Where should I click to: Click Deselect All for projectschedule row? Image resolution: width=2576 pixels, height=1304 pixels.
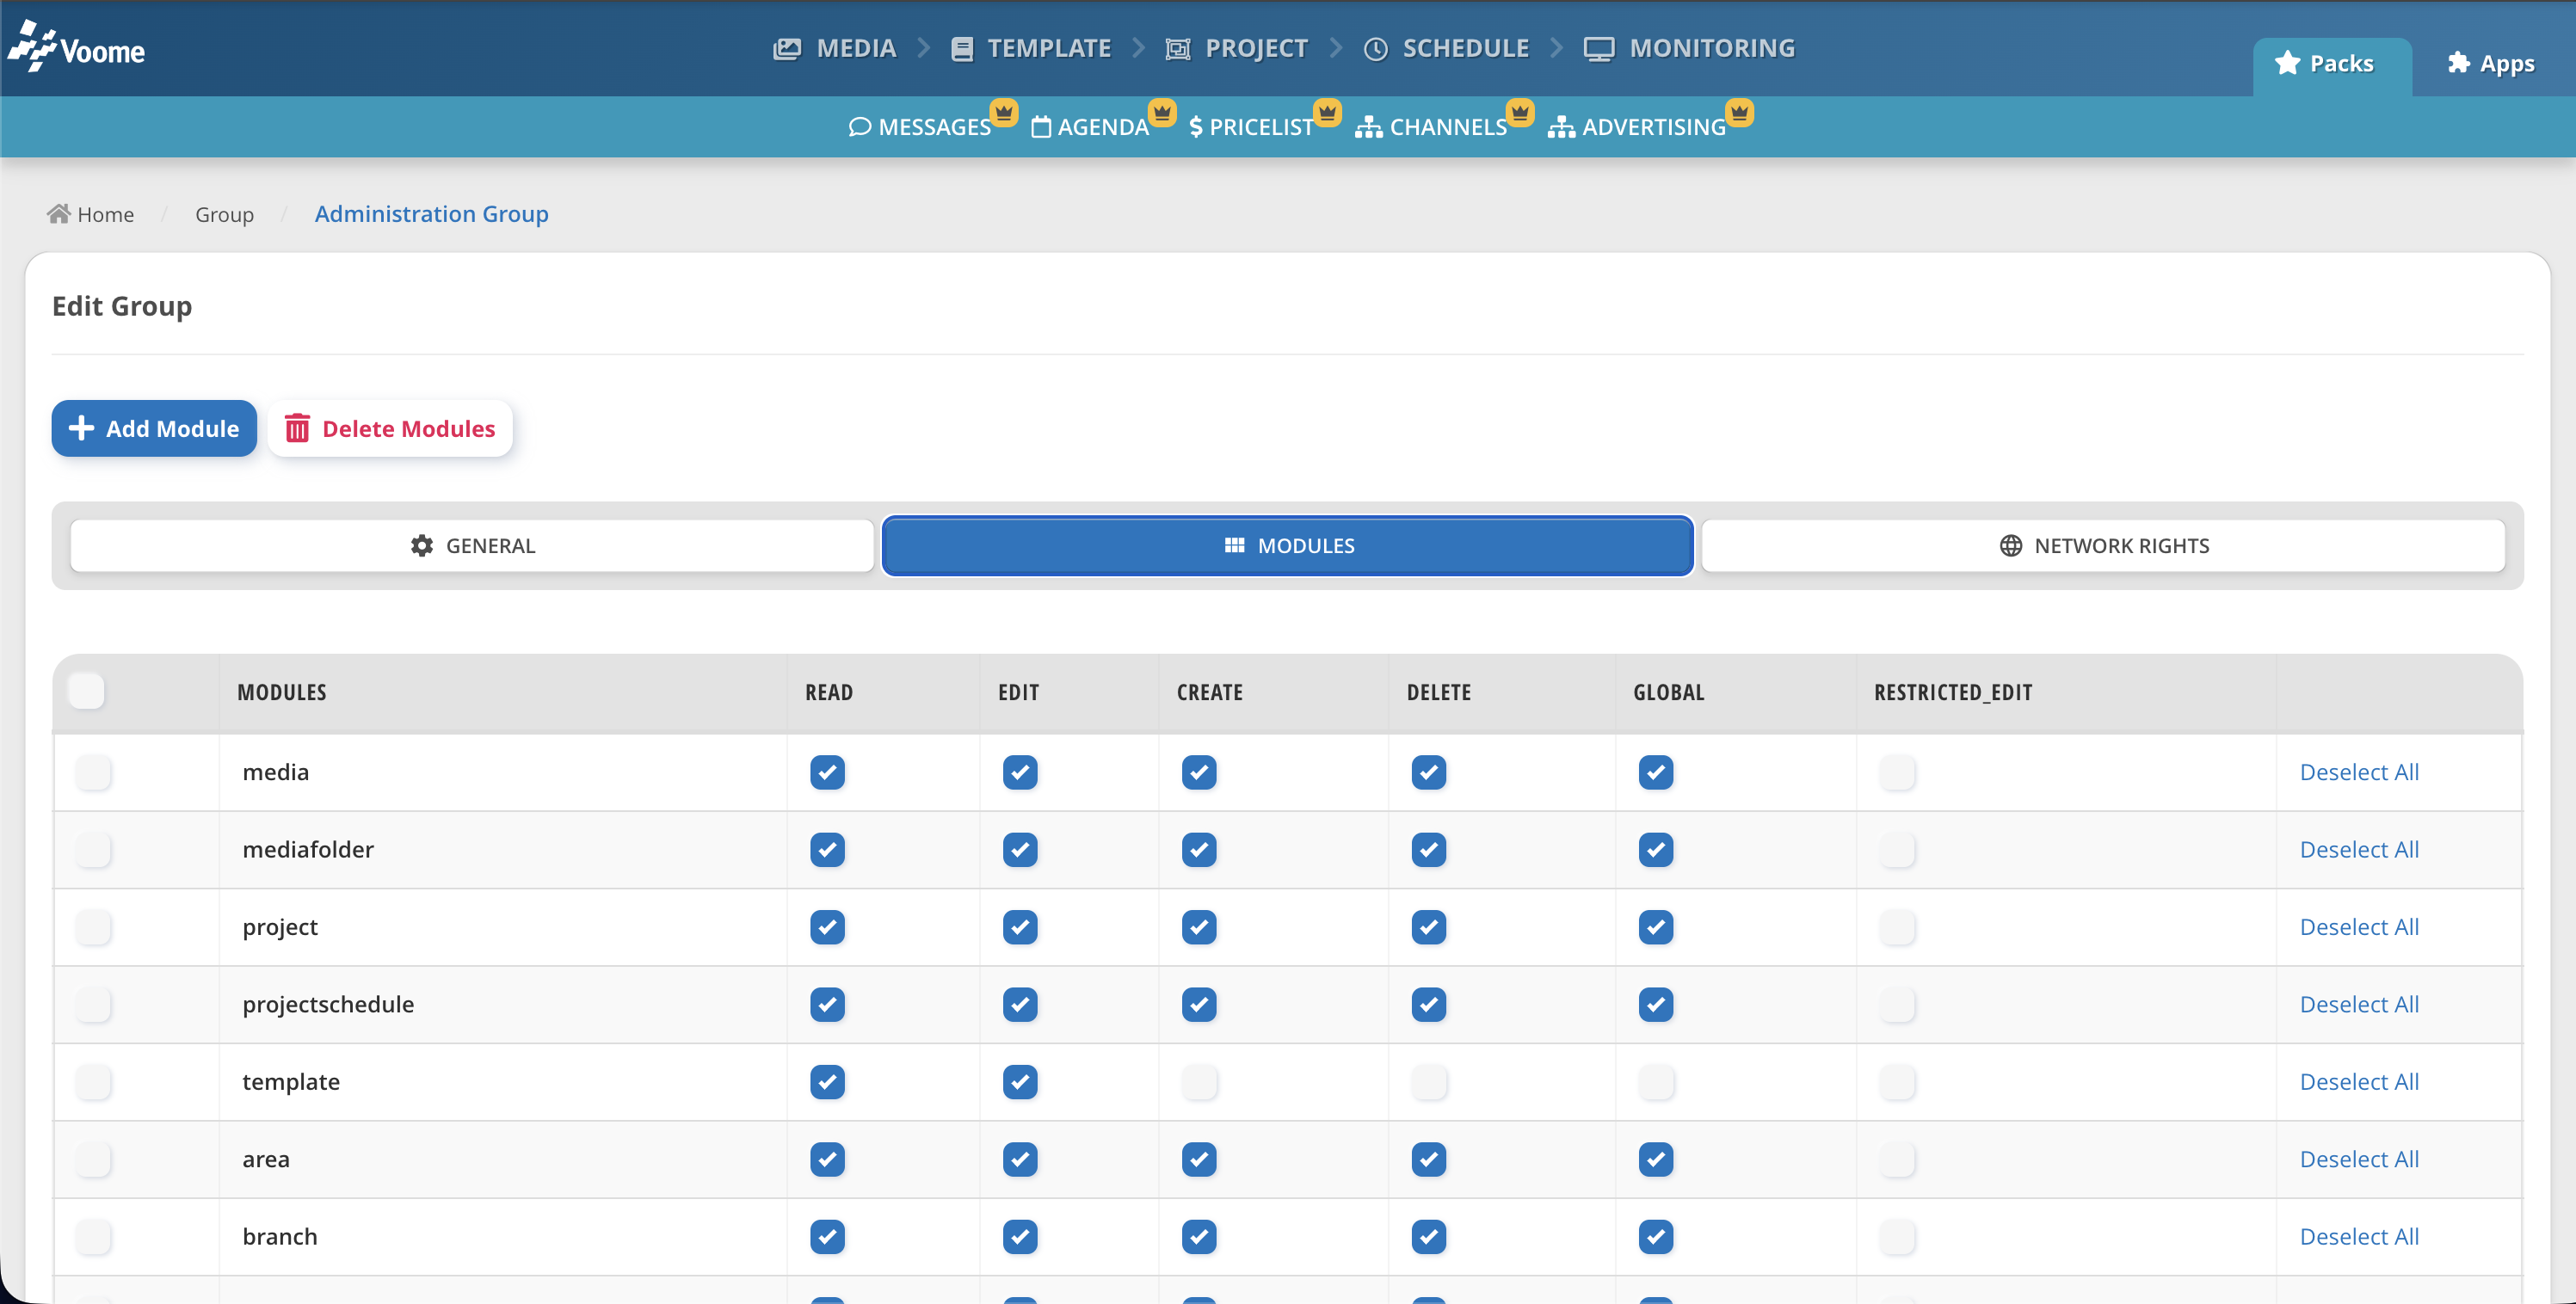coord(2359,1004)
